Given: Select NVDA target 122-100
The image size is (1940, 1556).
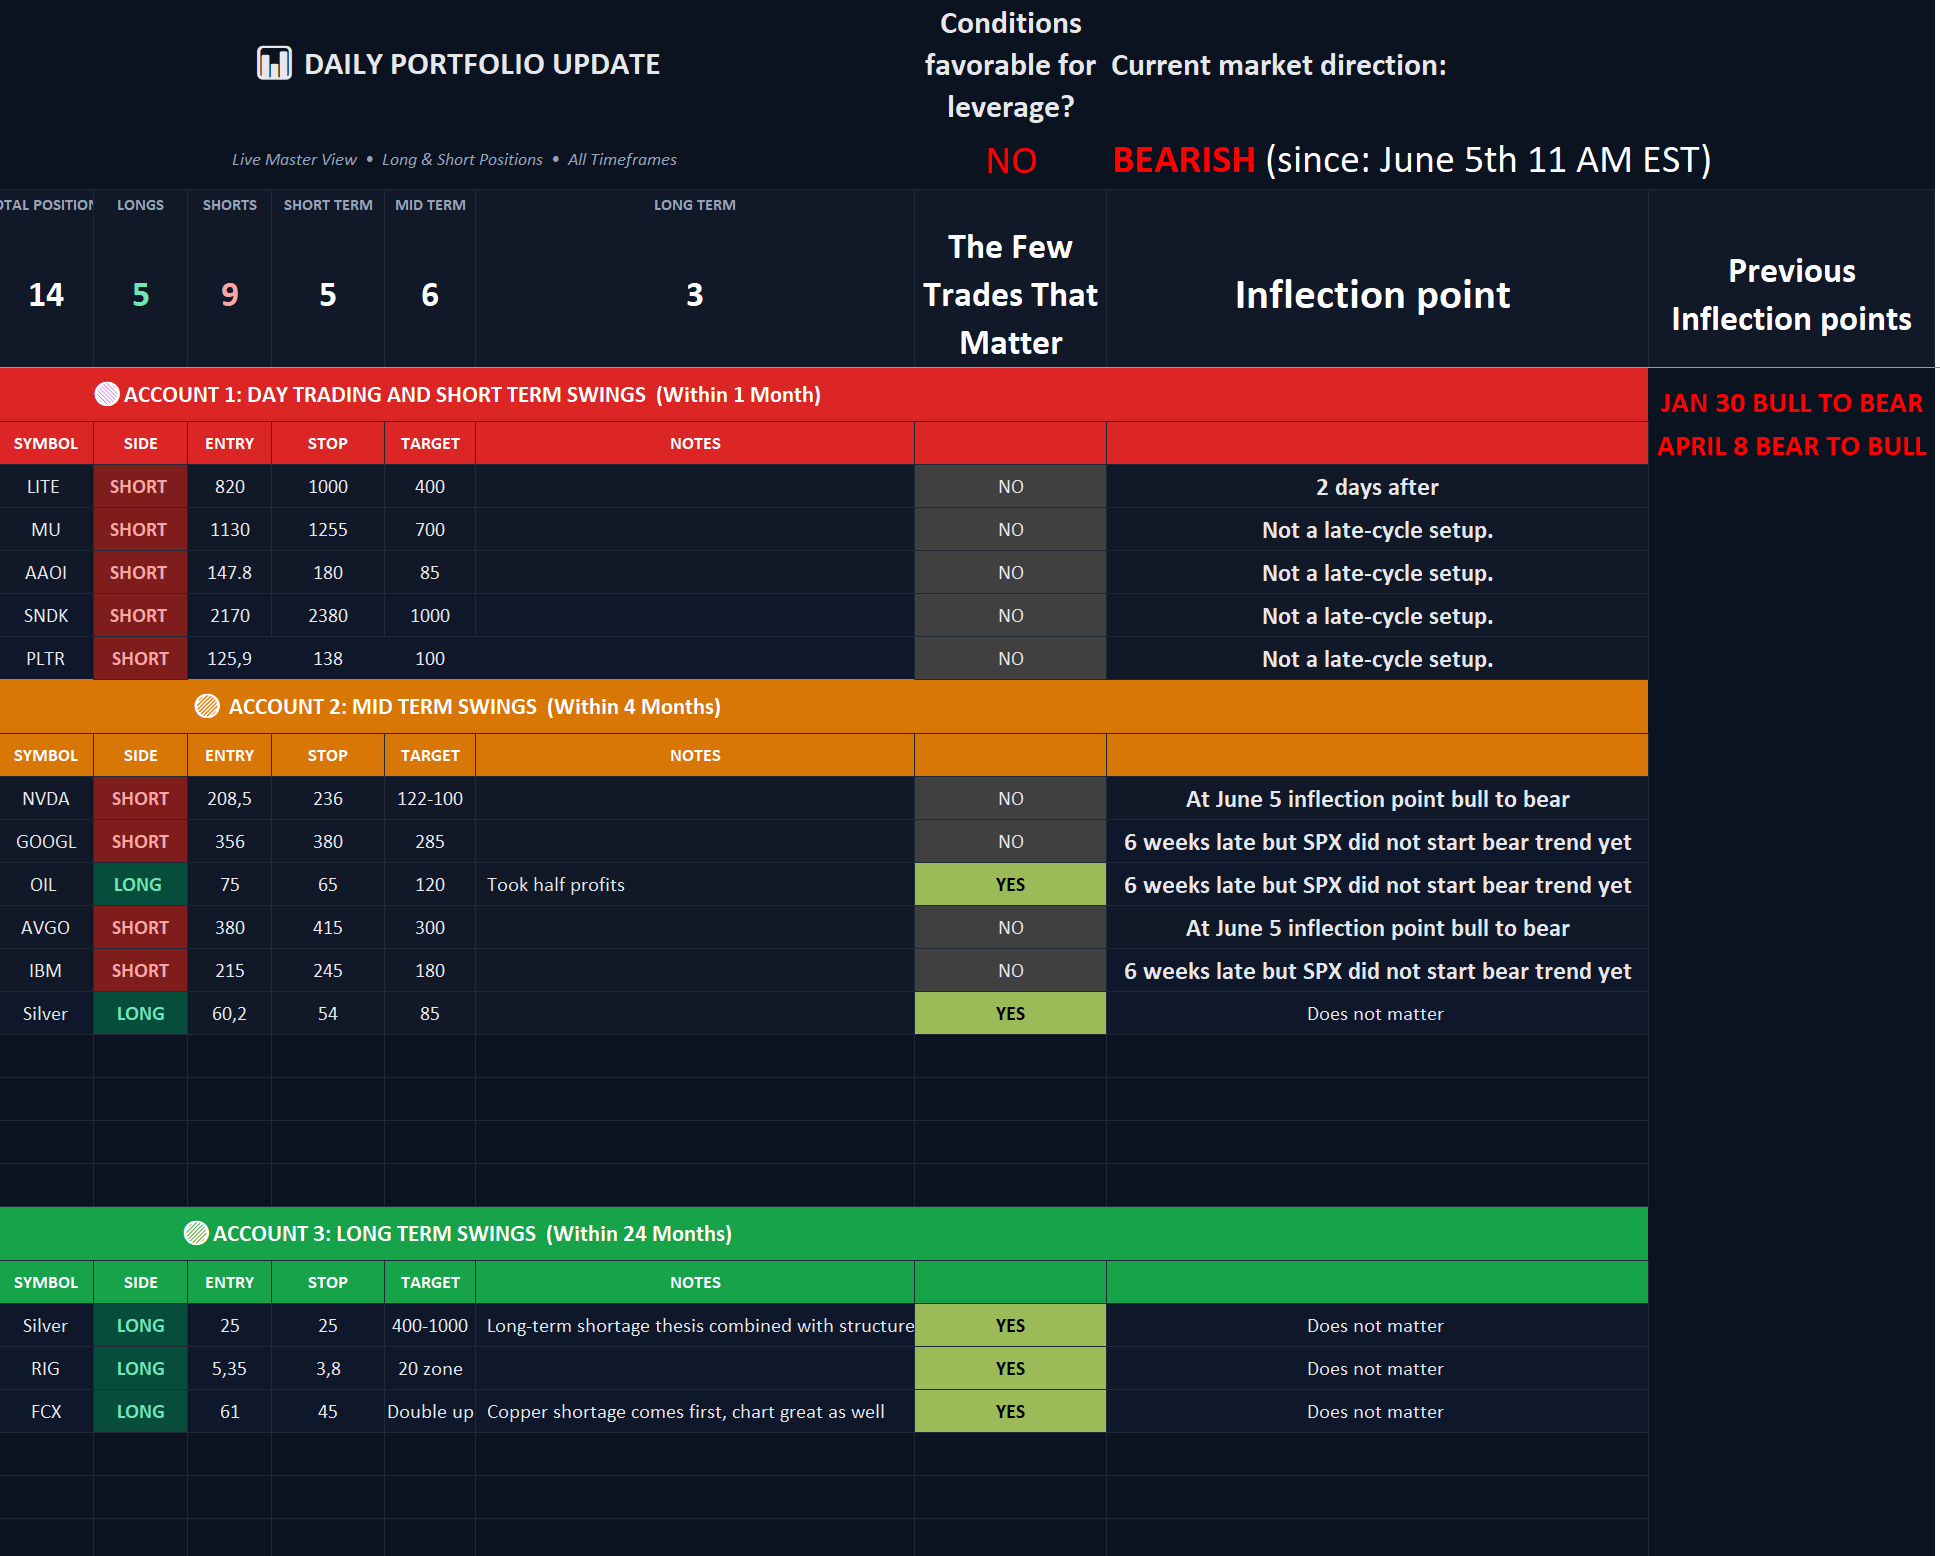Looking at the screenshot, I should pyautogui.click(x=430, y=798).
